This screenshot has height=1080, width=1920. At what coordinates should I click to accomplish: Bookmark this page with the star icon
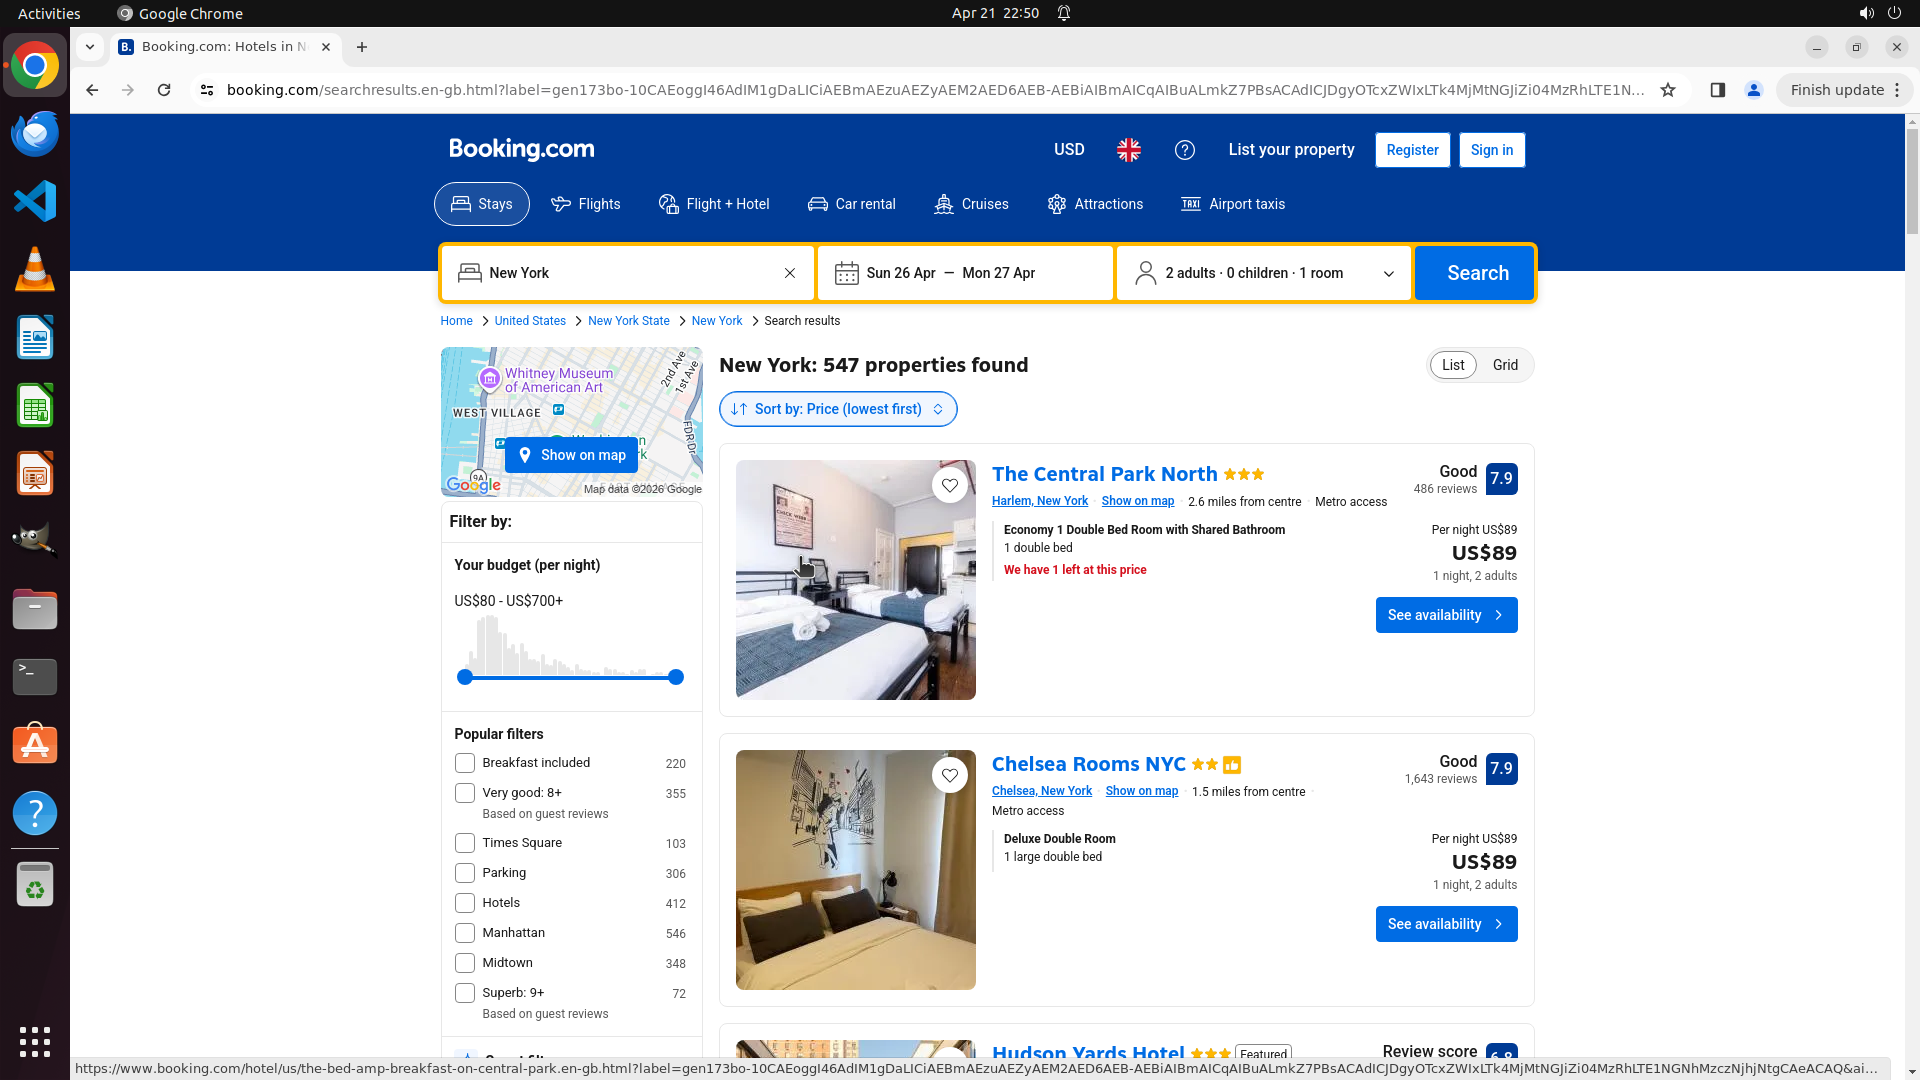pos(1668,90)
